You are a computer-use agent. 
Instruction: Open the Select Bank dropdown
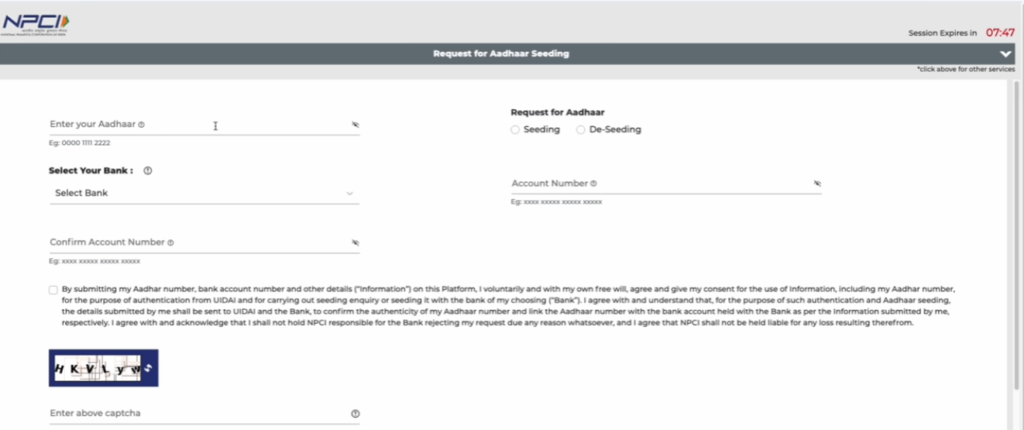[x=204, y=193]
